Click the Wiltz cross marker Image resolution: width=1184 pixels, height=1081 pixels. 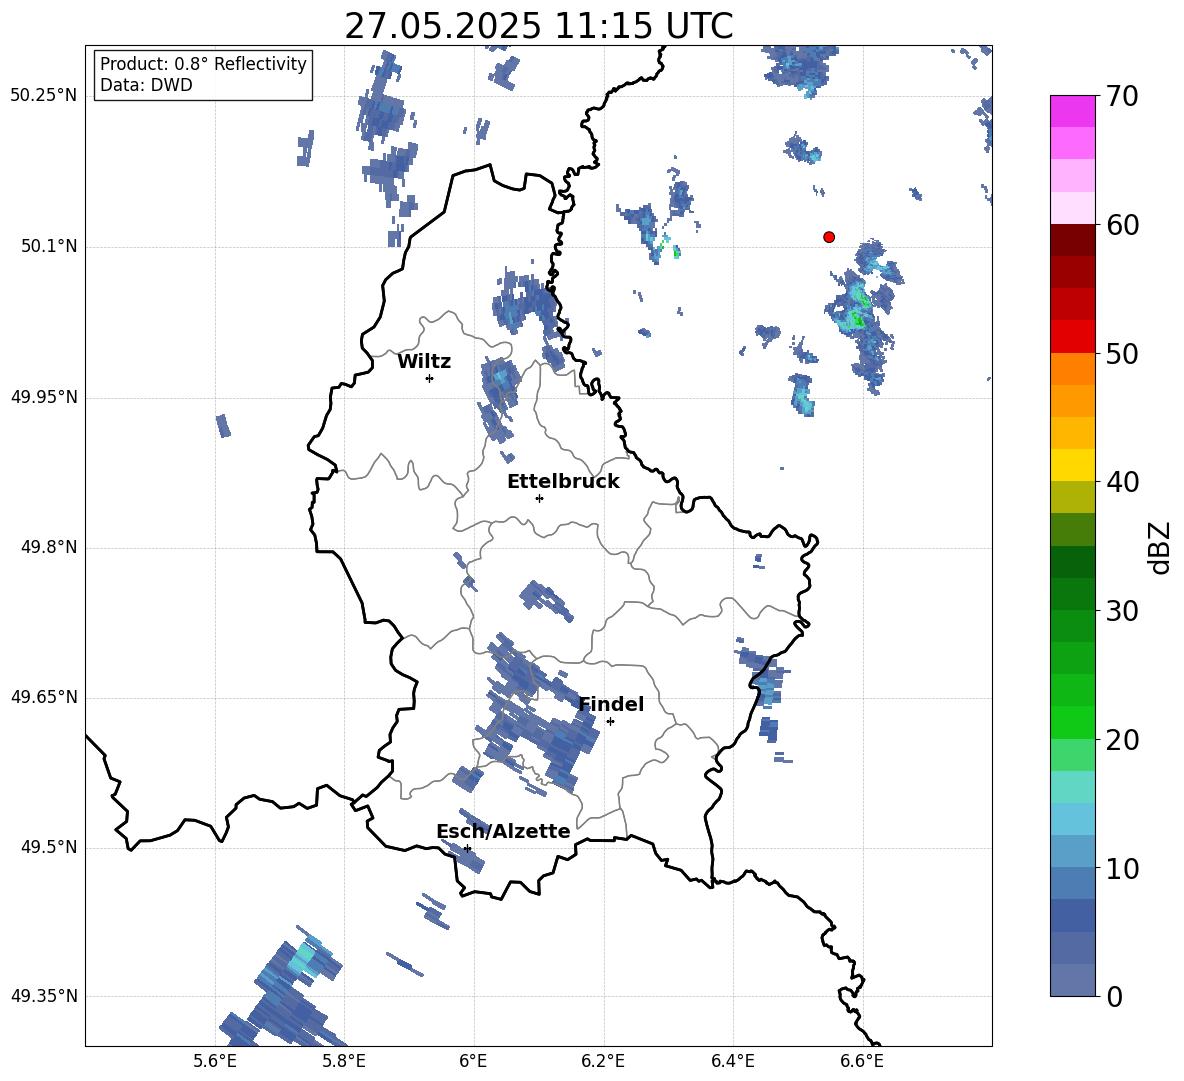pyautogui.click(x=430, y=378)
